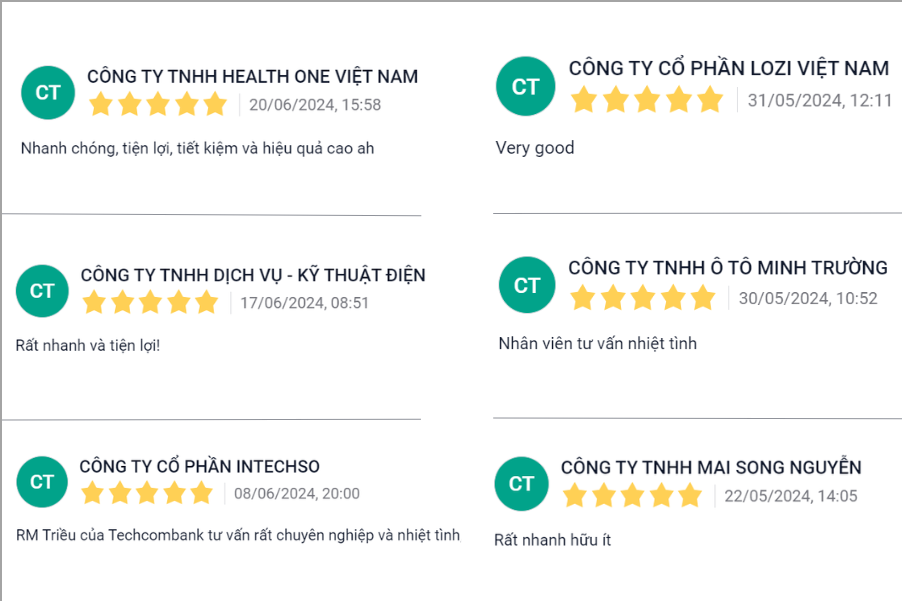The image size is (902, 601).
Task: Click the last star of Ô Tô Minh Trường's rating
Action: (703, 297)
